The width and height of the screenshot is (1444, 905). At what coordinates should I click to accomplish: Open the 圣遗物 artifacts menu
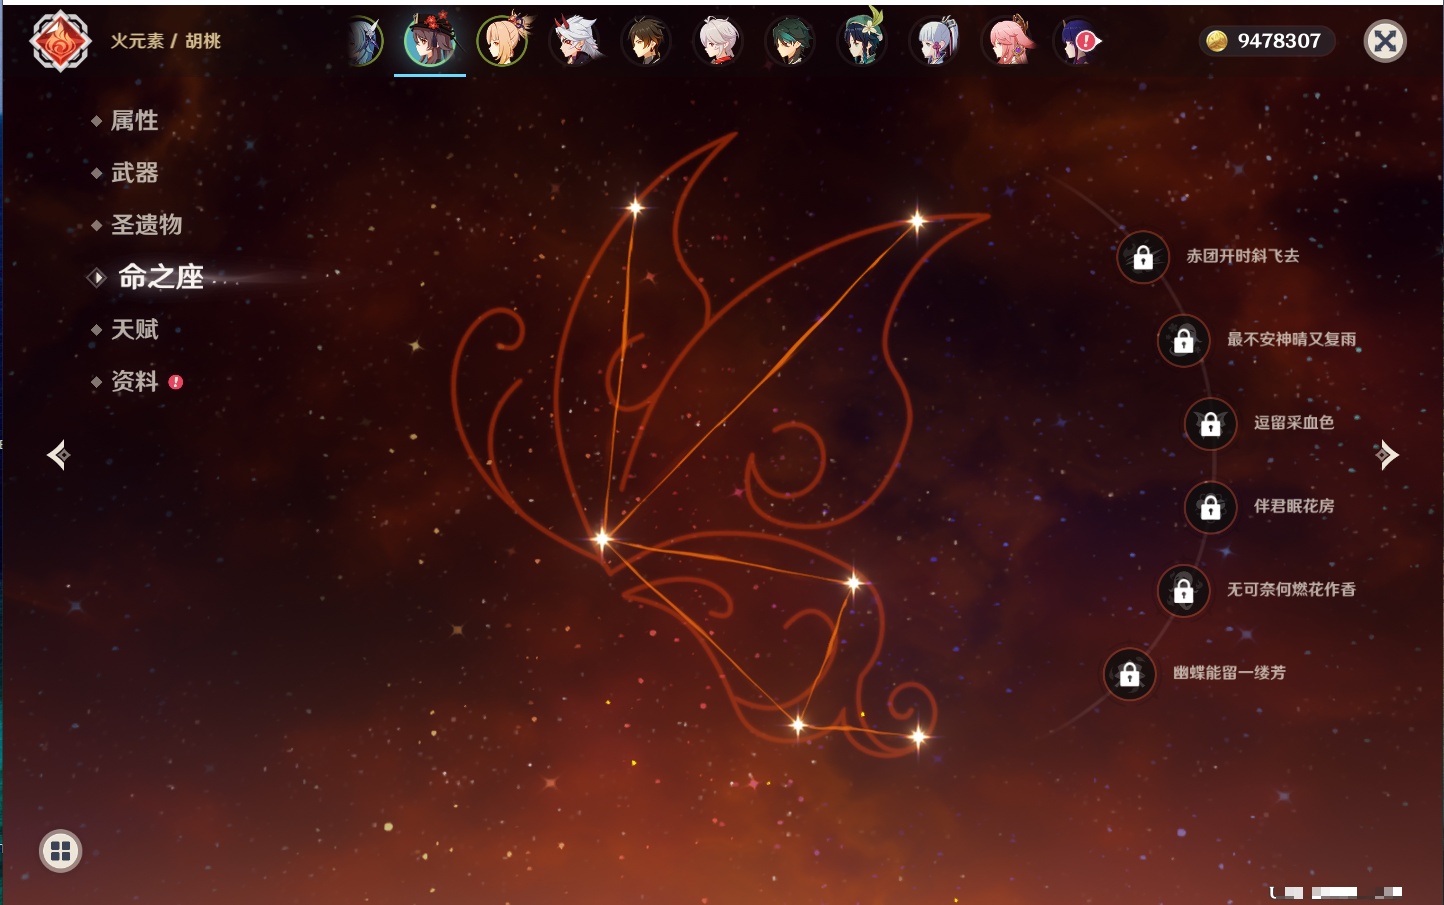coord(147,225)
